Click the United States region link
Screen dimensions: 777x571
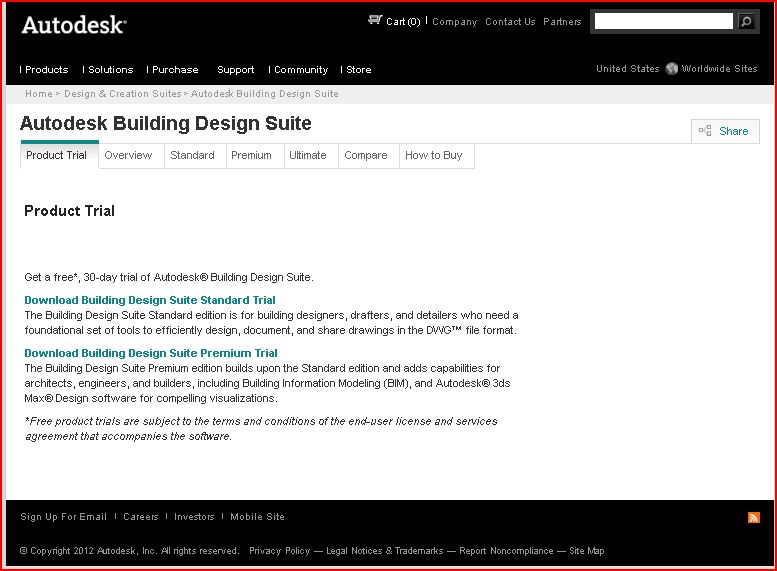pos(627,69)
